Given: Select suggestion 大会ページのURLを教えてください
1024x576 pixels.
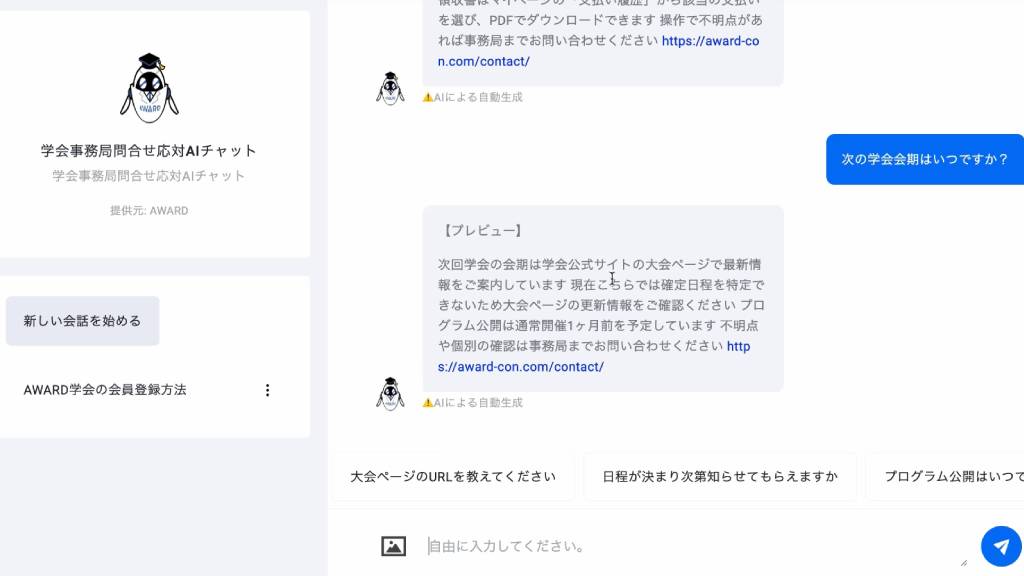Looking at the screenshot, I should [x=453, y=477].
